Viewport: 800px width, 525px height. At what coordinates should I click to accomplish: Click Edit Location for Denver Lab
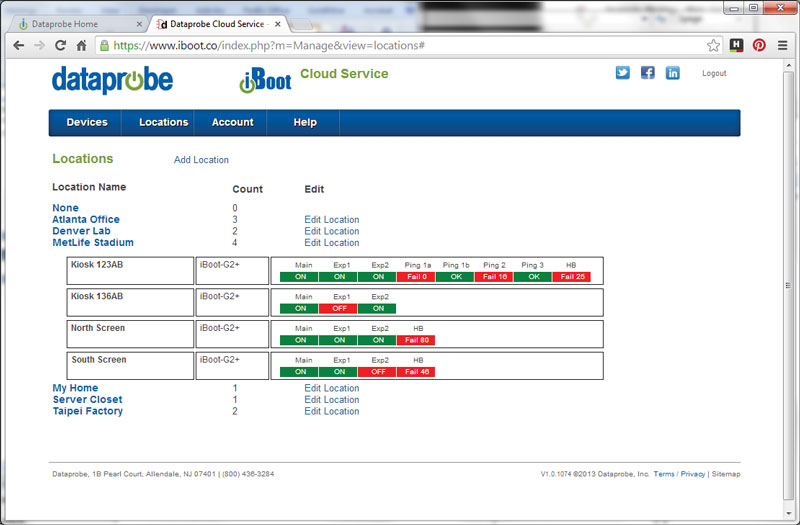click(331, 231)
